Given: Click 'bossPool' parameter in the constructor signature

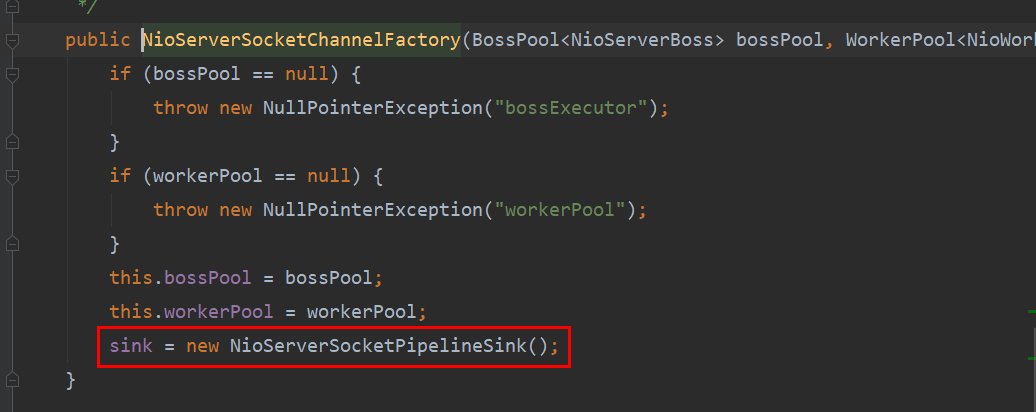Looking at the screenshot, I should tap(780, 40).
